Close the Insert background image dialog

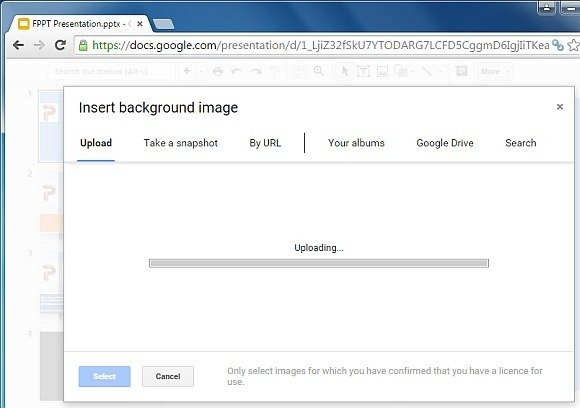click(560, 107)
